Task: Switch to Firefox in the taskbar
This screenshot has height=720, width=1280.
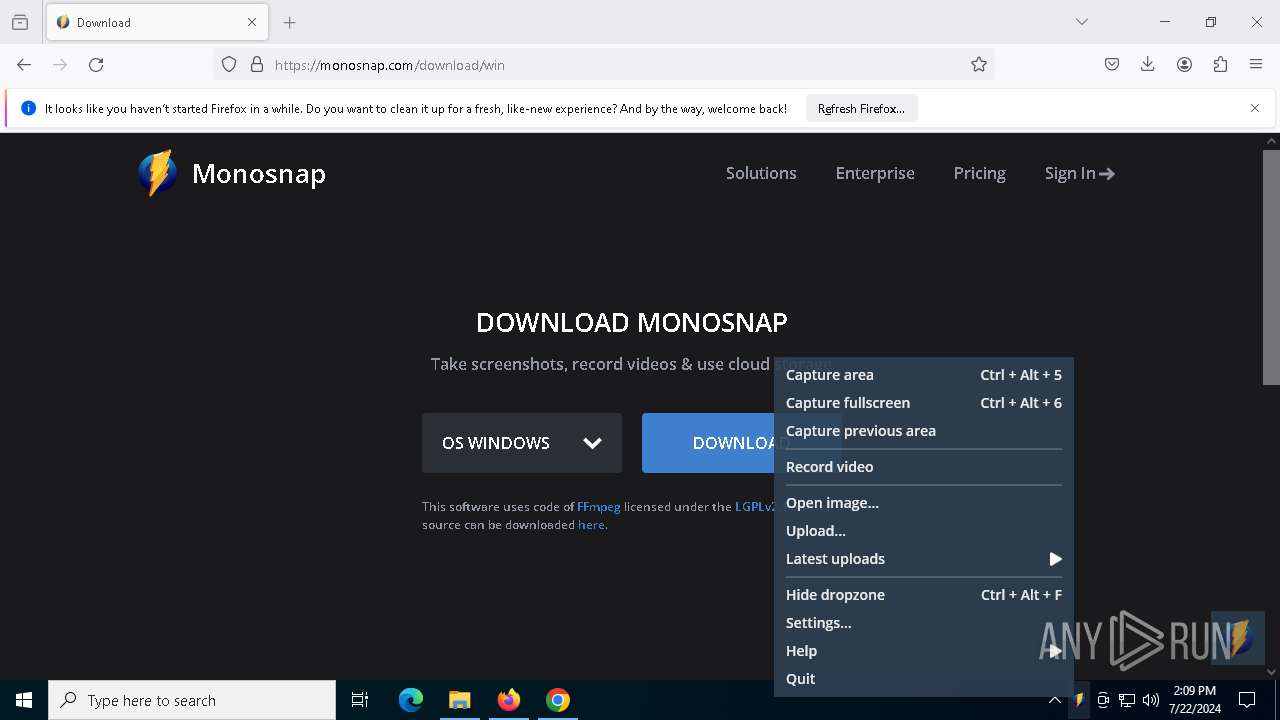Action: [x=509, y=700]
